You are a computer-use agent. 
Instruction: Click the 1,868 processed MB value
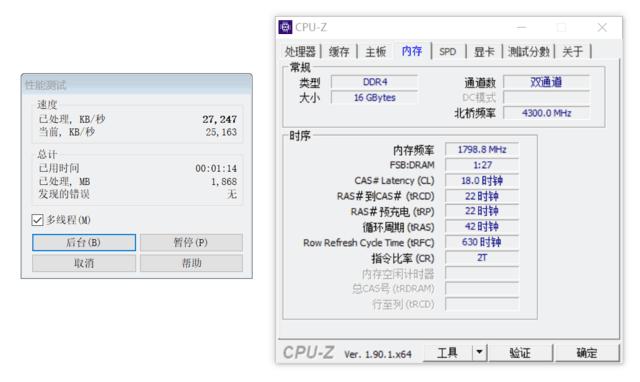pos(224,181)
